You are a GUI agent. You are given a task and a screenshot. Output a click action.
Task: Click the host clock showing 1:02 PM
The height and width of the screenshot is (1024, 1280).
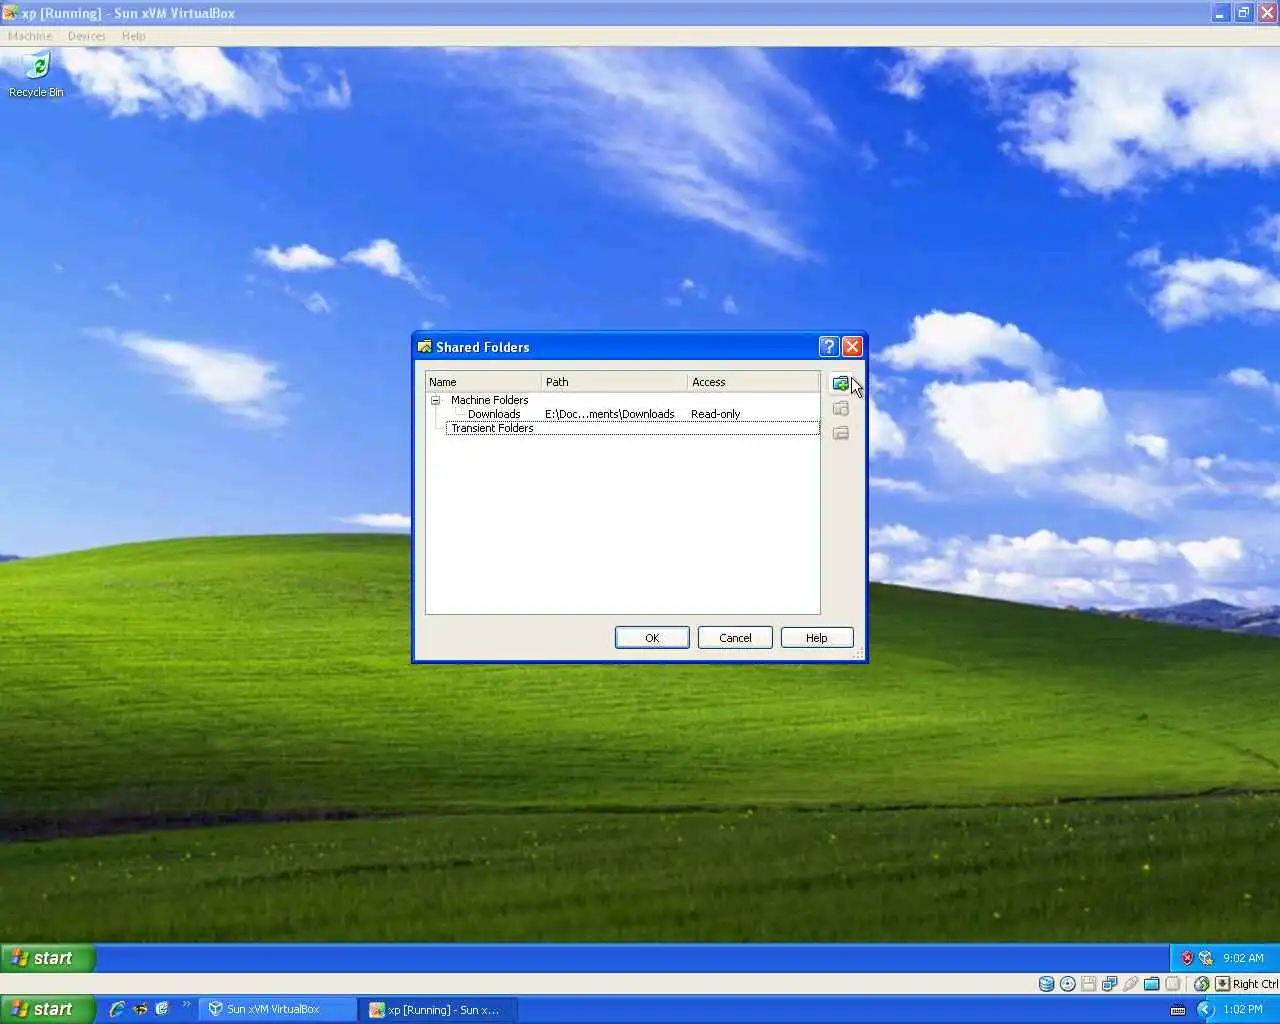[1243, 1009]
